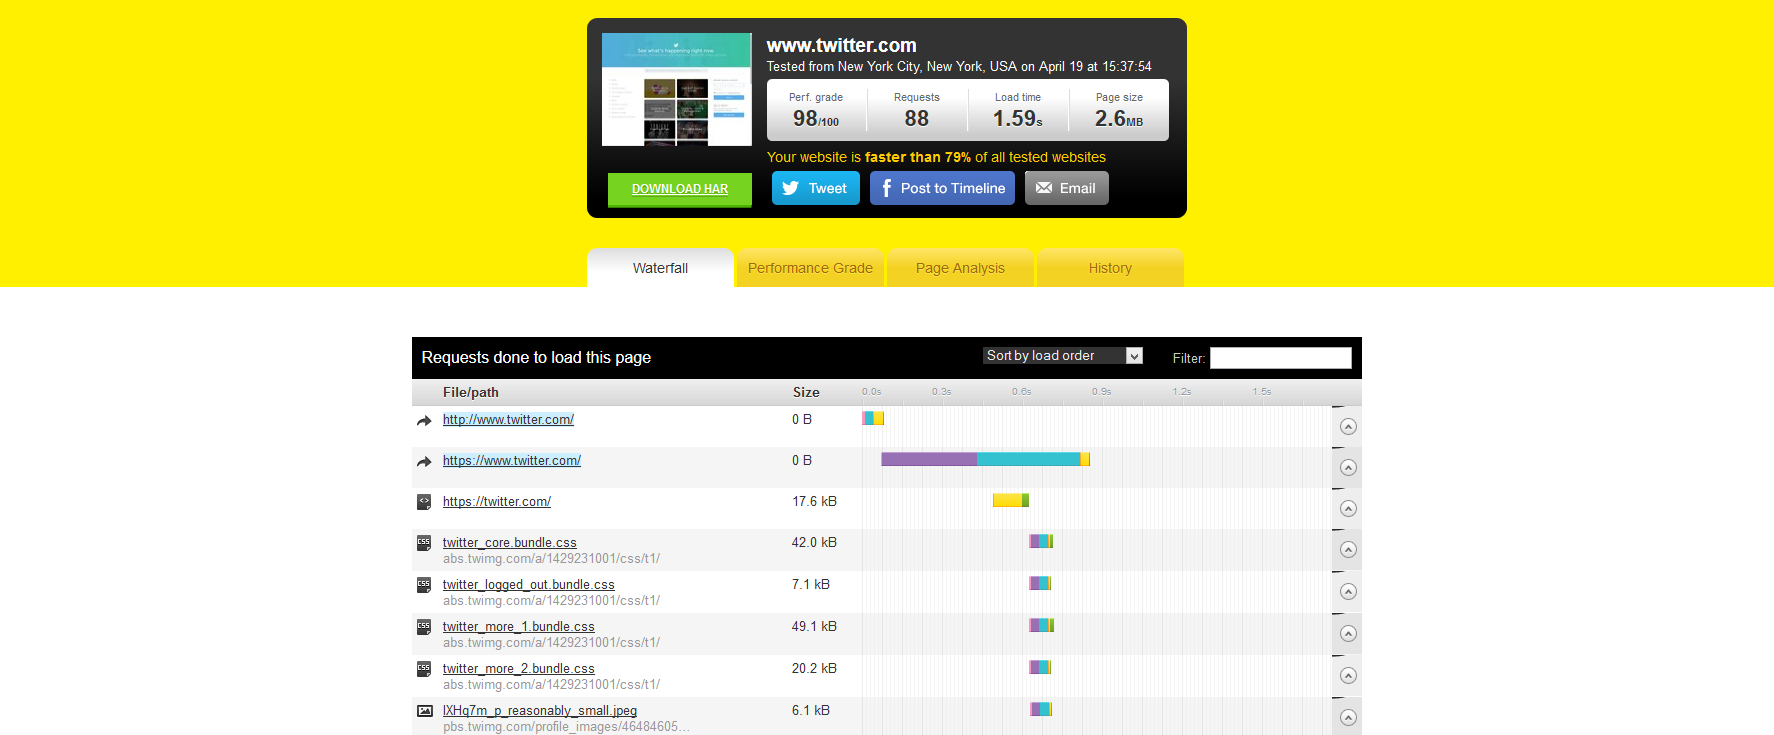Click the Page size 2.6MB value
The width and height of the screenshot is (1774, 735).
(x=1119, y=119)
